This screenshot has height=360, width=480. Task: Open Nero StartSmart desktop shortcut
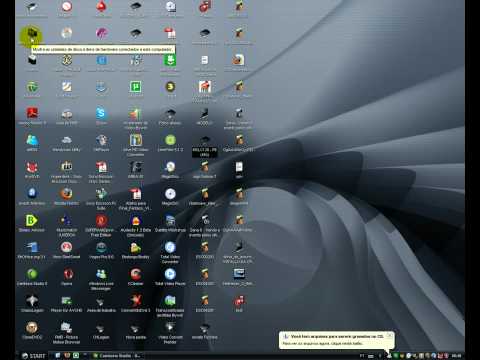(66, 250)
